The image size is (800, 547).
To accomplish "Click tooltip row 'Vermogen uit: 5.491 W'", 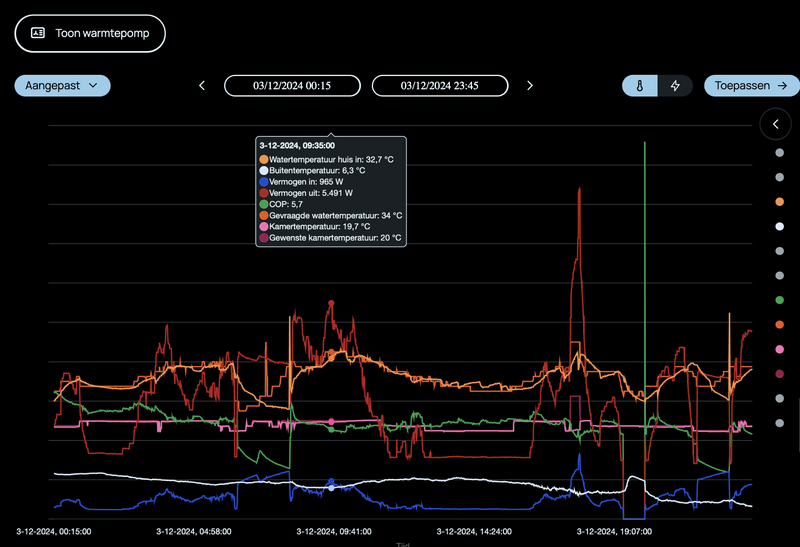I will [x=306, y=193].
